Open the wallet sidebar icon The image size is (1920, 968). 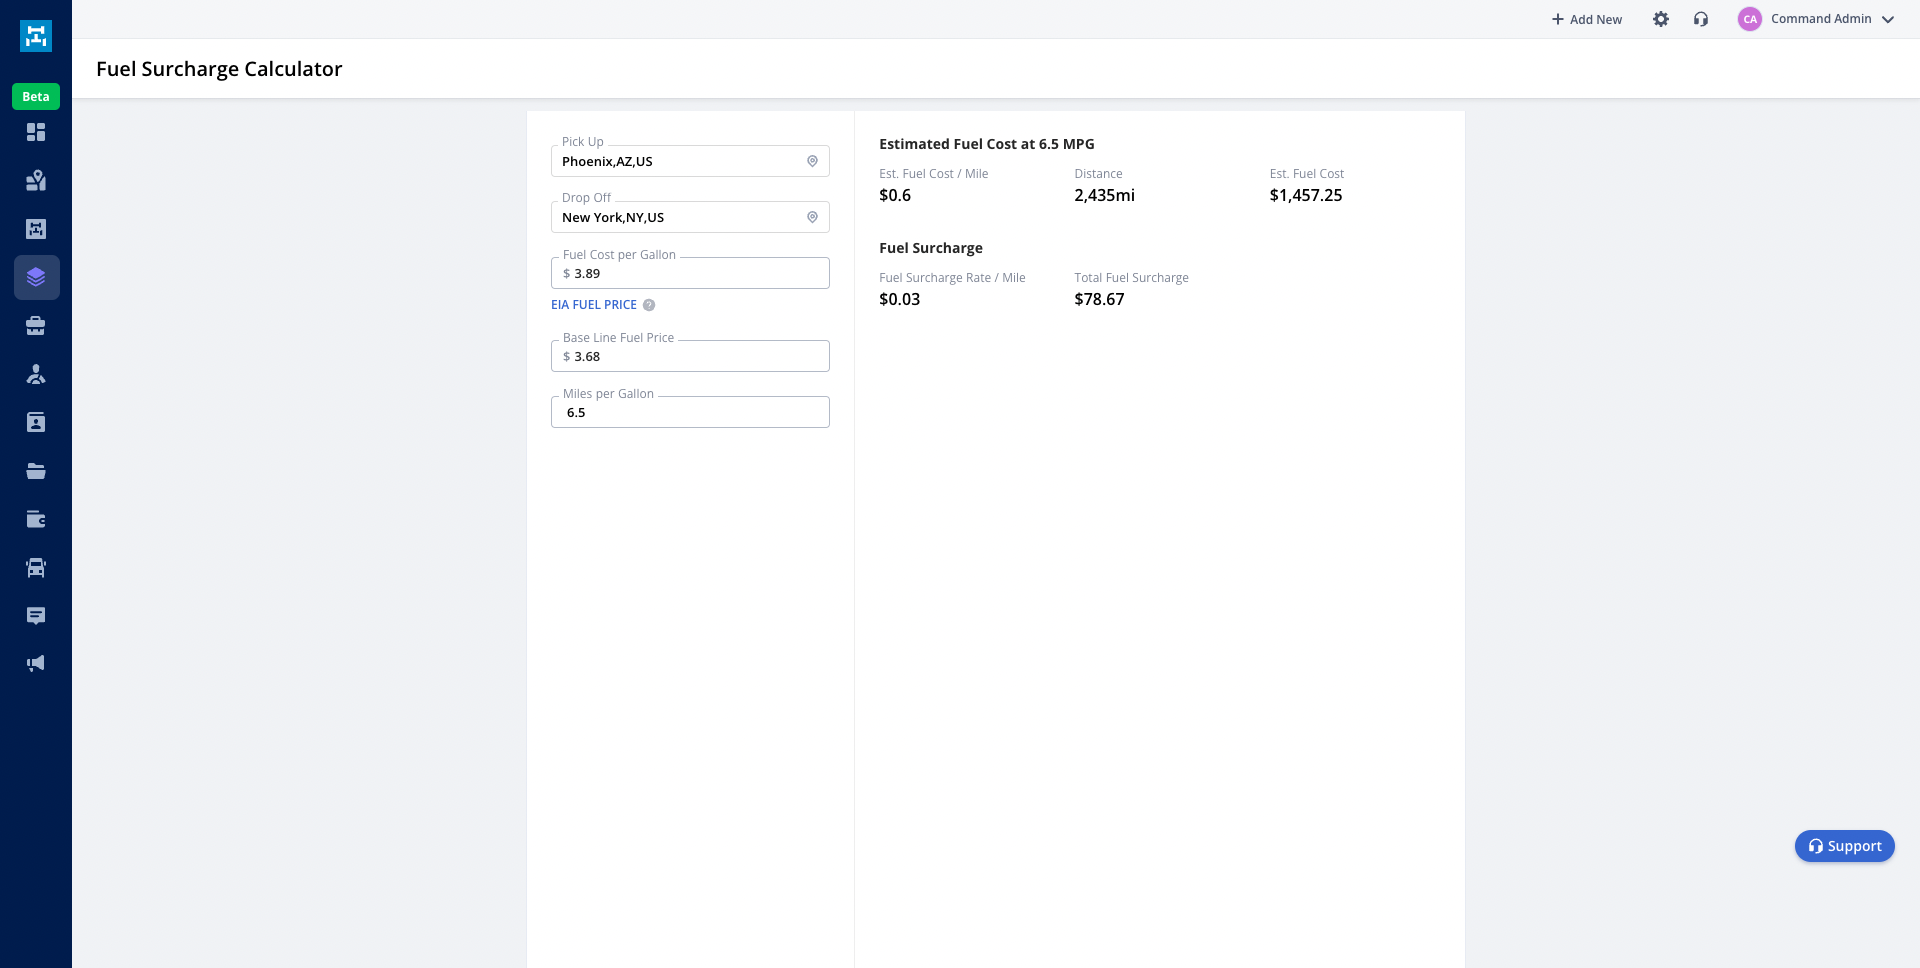coord(36,519)
